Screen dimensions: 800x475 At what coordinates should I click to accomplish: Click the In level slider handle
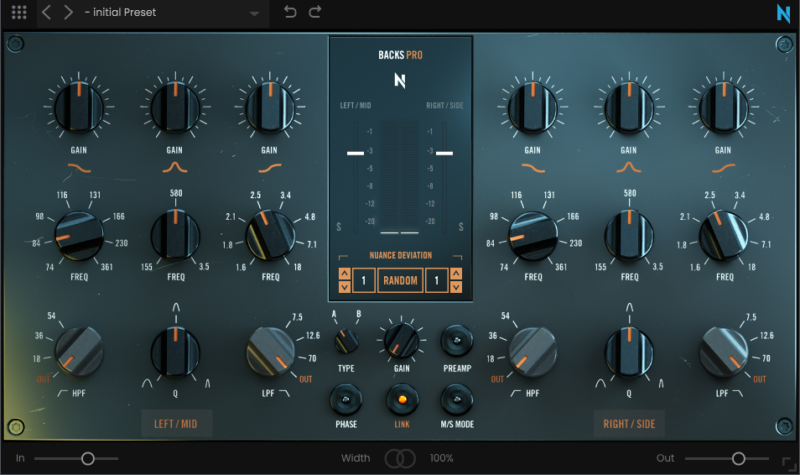click(x=88, y=458)
